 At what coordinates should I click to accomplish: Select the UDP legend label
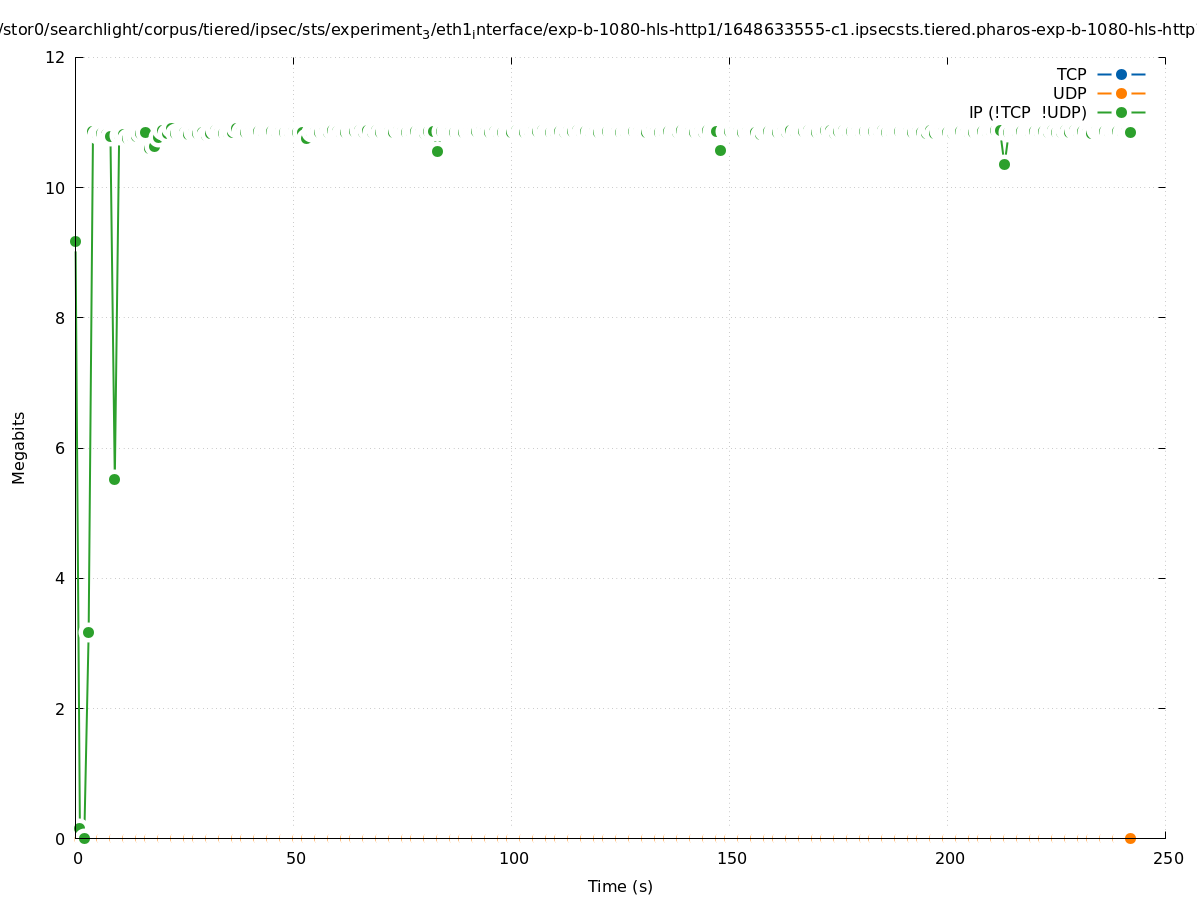click(x=1069, y=94)
